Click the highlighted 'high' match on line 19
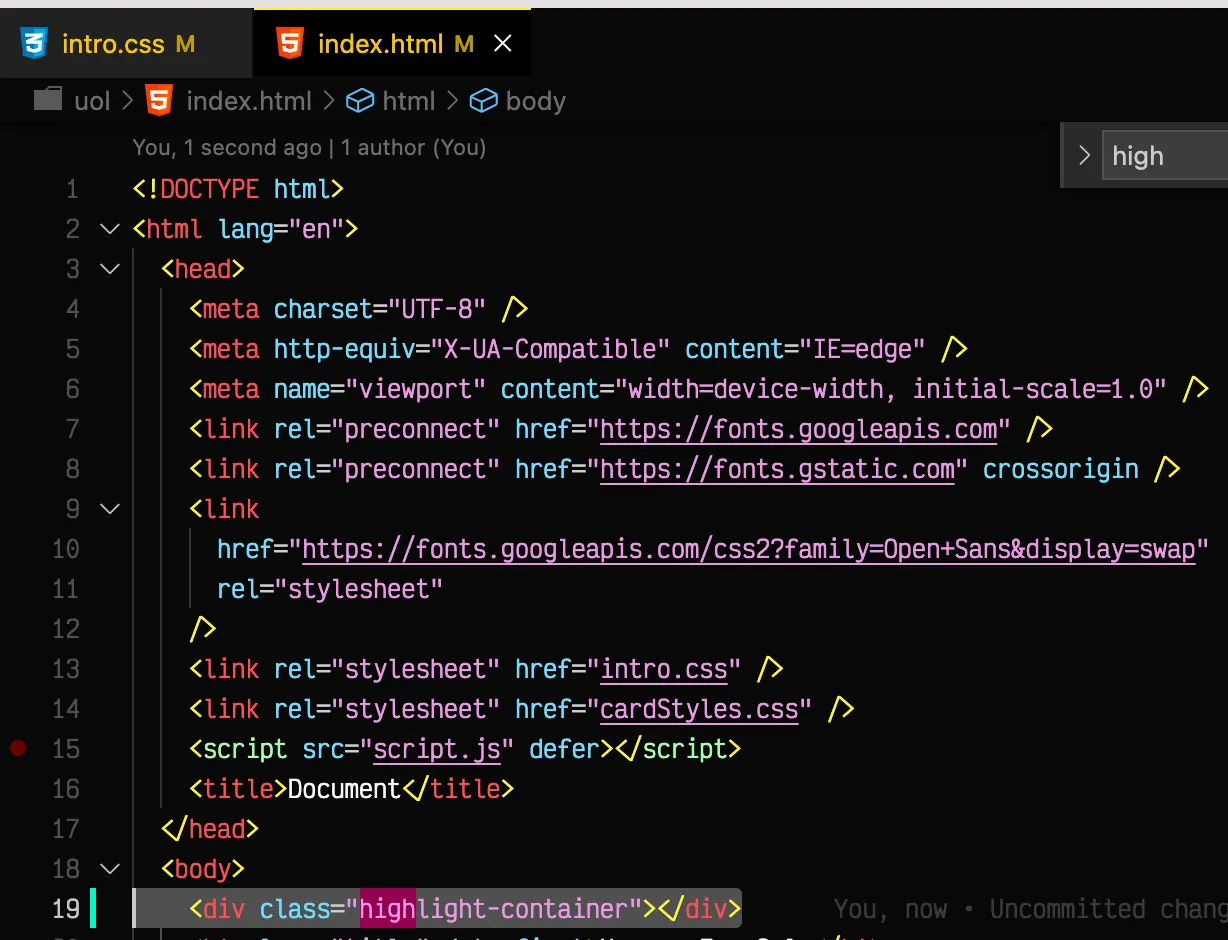The height and width of the screenshot is (940, 1228). (x=388, y=909)
